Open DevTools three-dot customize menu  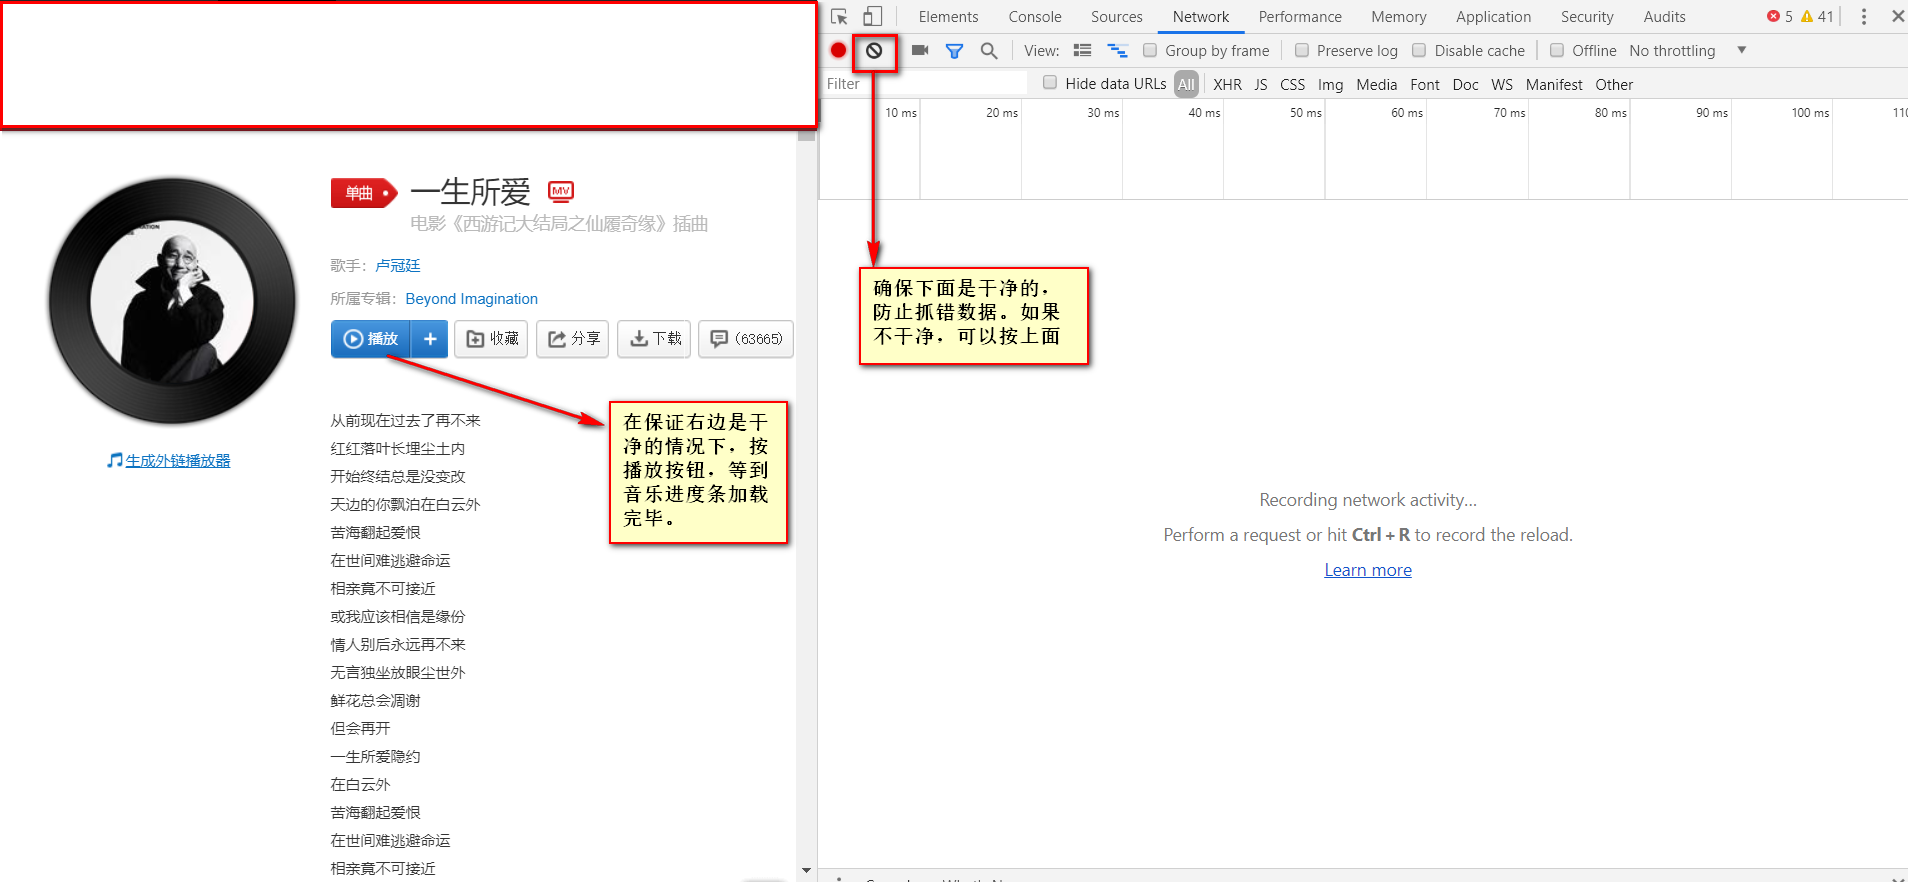(1863, 17)
